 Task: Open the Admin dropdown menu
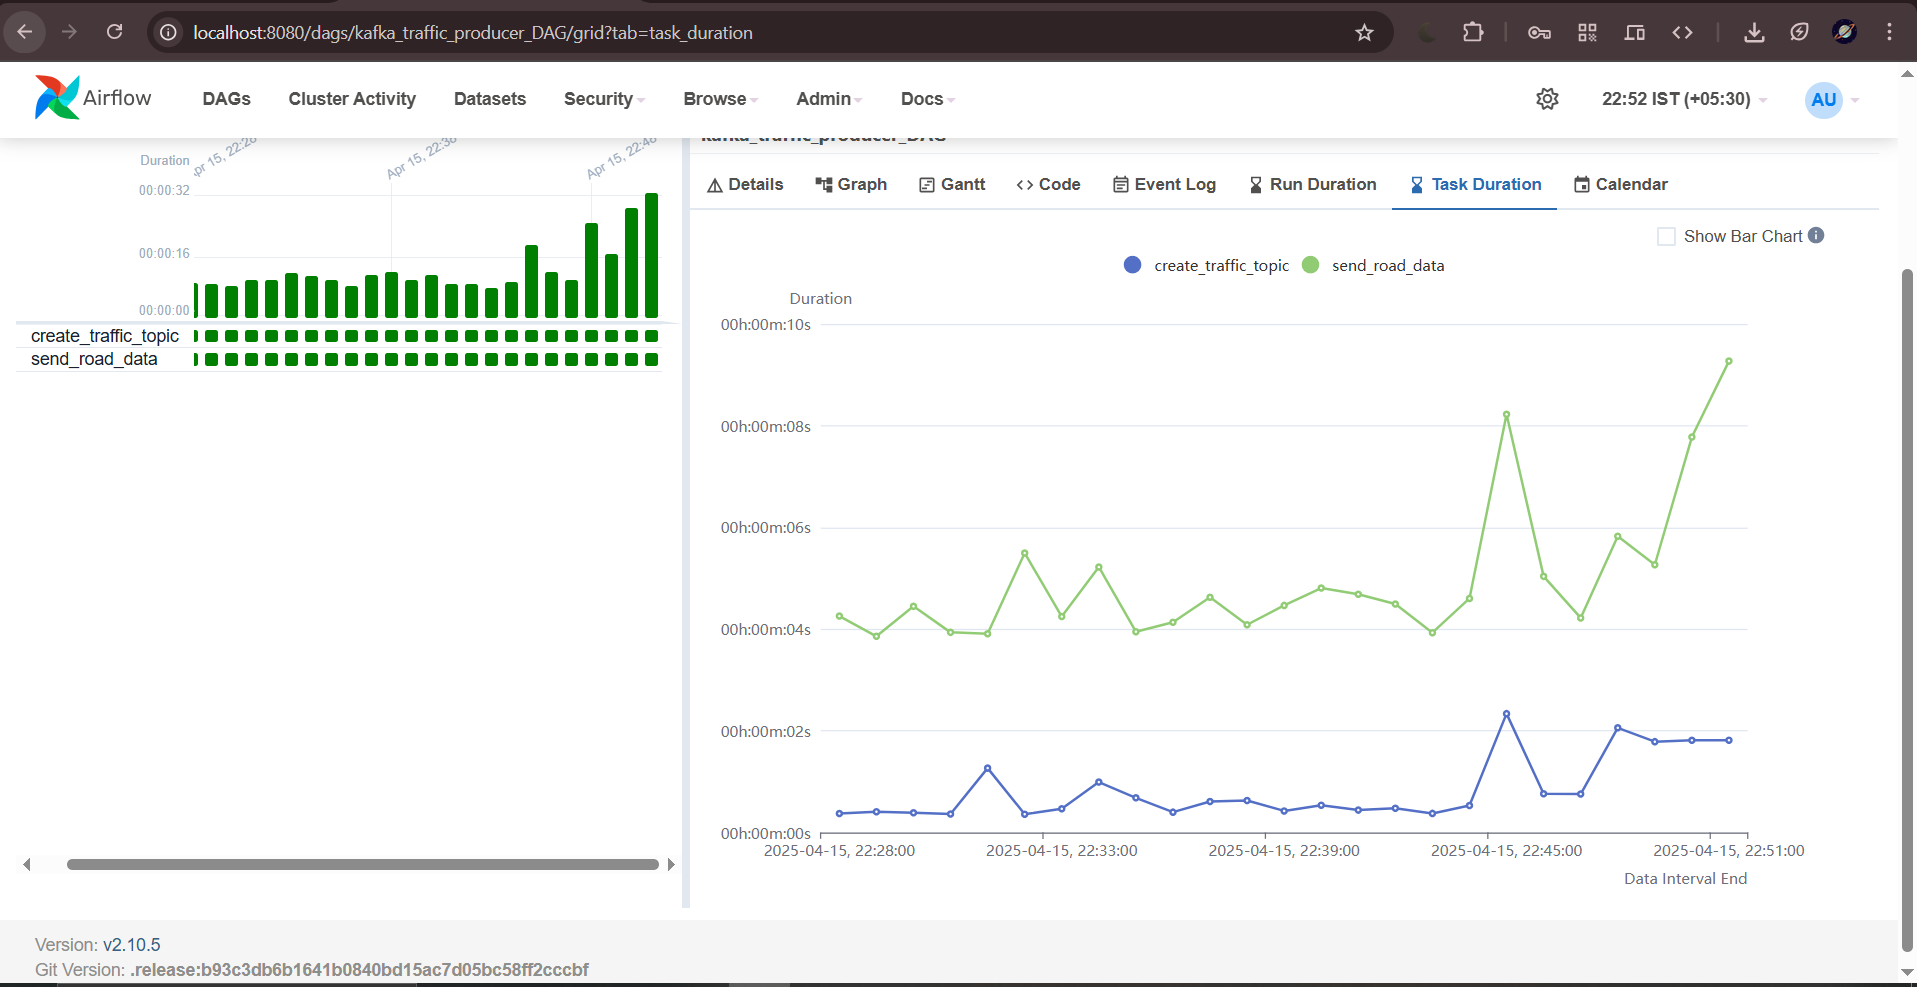pos(826,99)
